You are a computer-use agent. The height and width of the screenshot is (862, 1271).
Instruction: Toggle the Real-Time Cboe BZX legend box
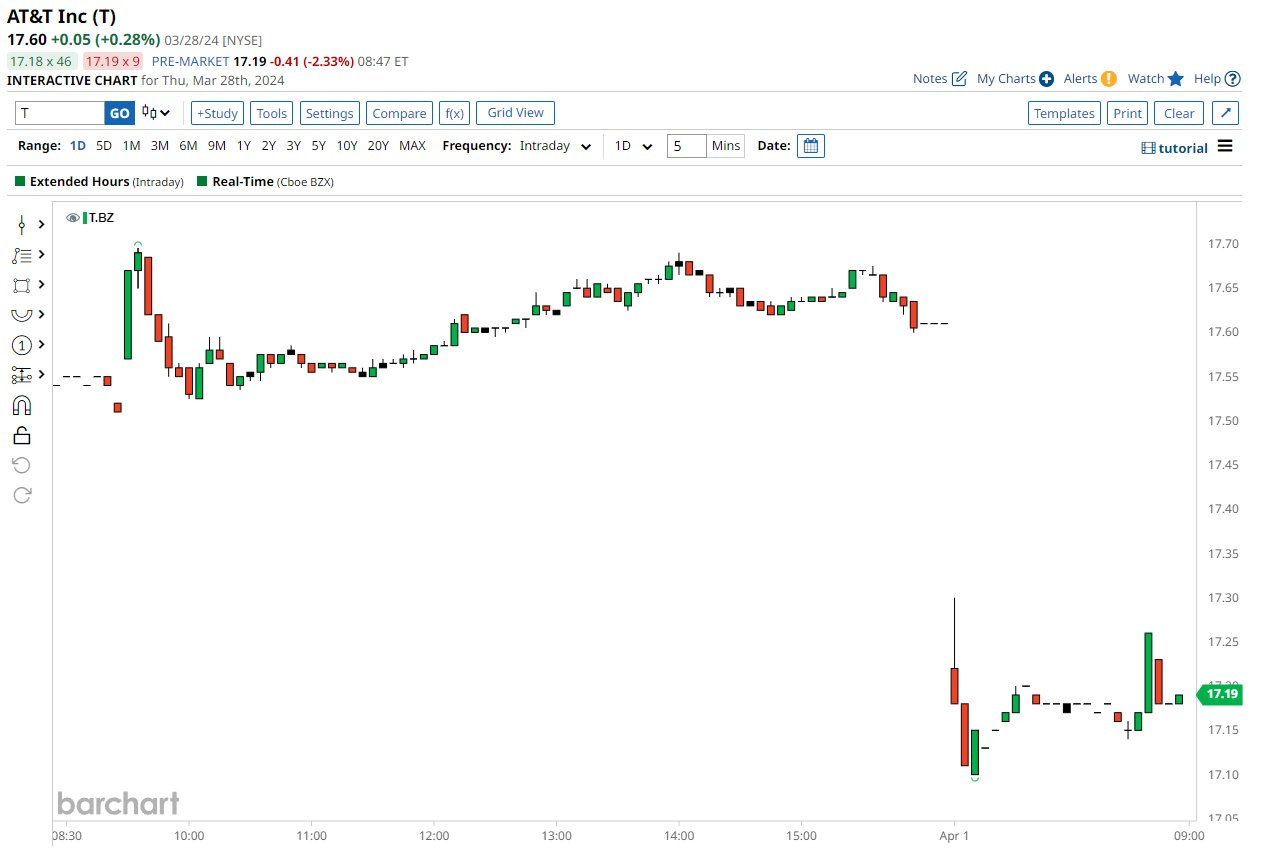point(203,182)
